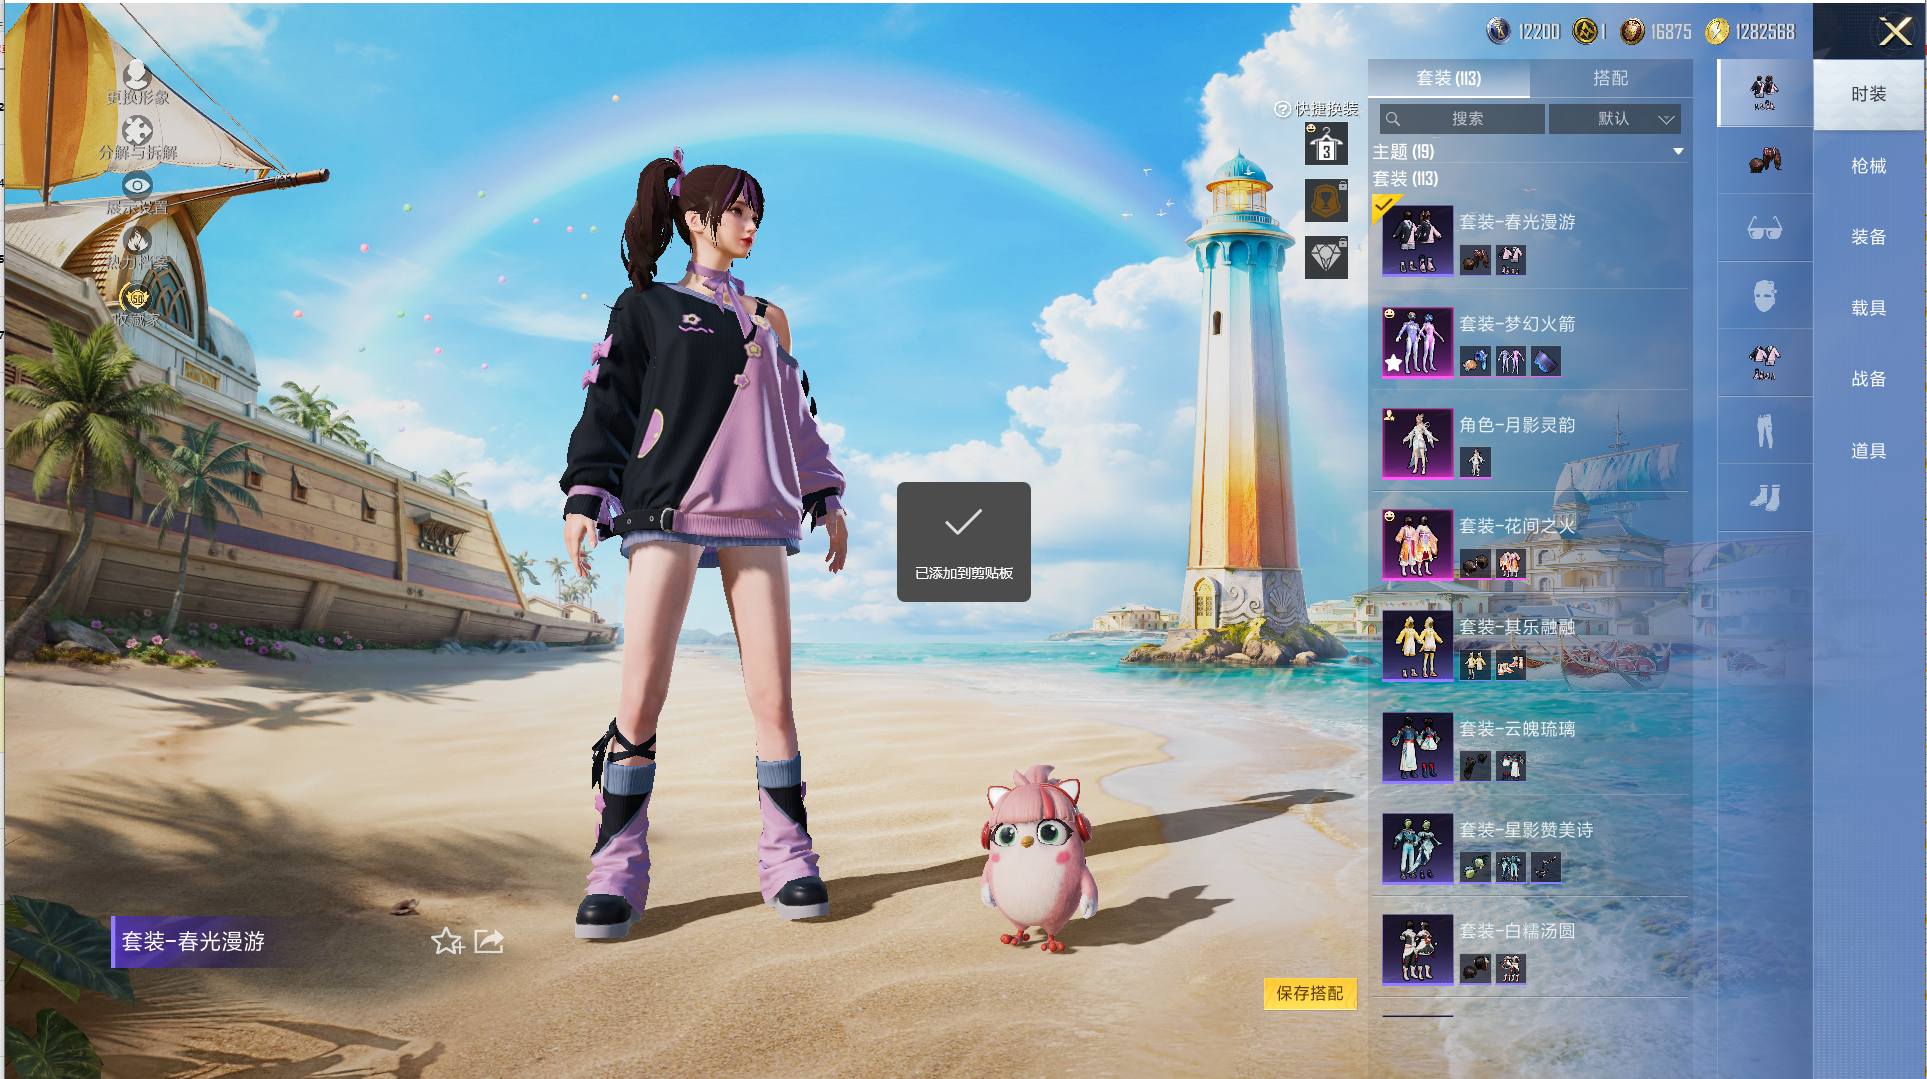Image resolution: width=1927 pixels, height=1079 pixels.
Task: Click the favorite star icon for 套装-春光漫游
Action: (447, 941)
